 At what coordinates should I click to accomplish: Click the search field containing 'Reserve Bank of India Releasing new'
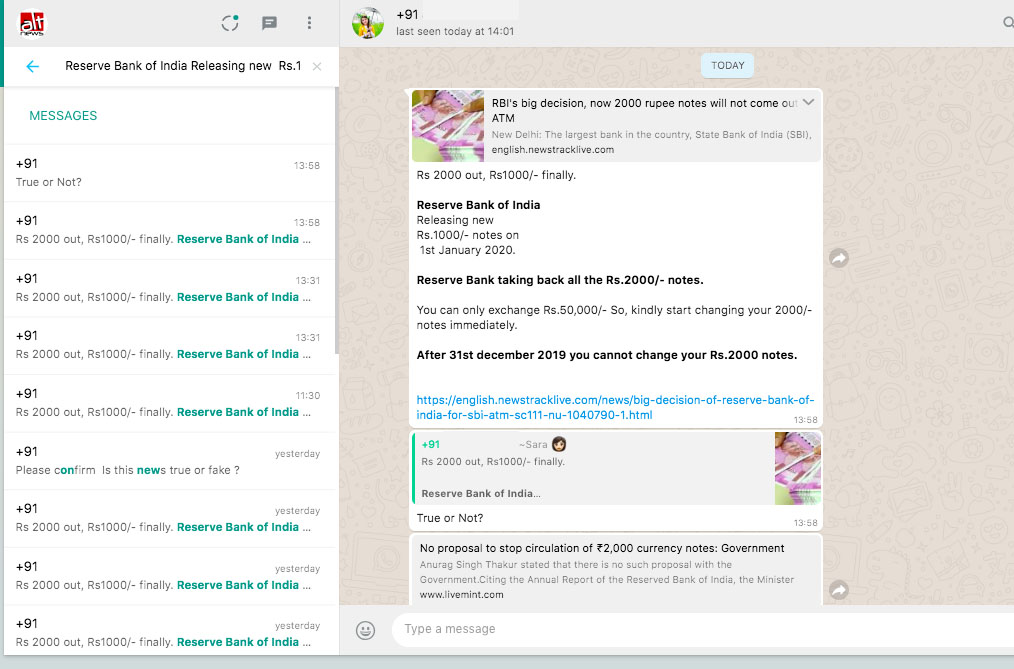tap(183, 66)
